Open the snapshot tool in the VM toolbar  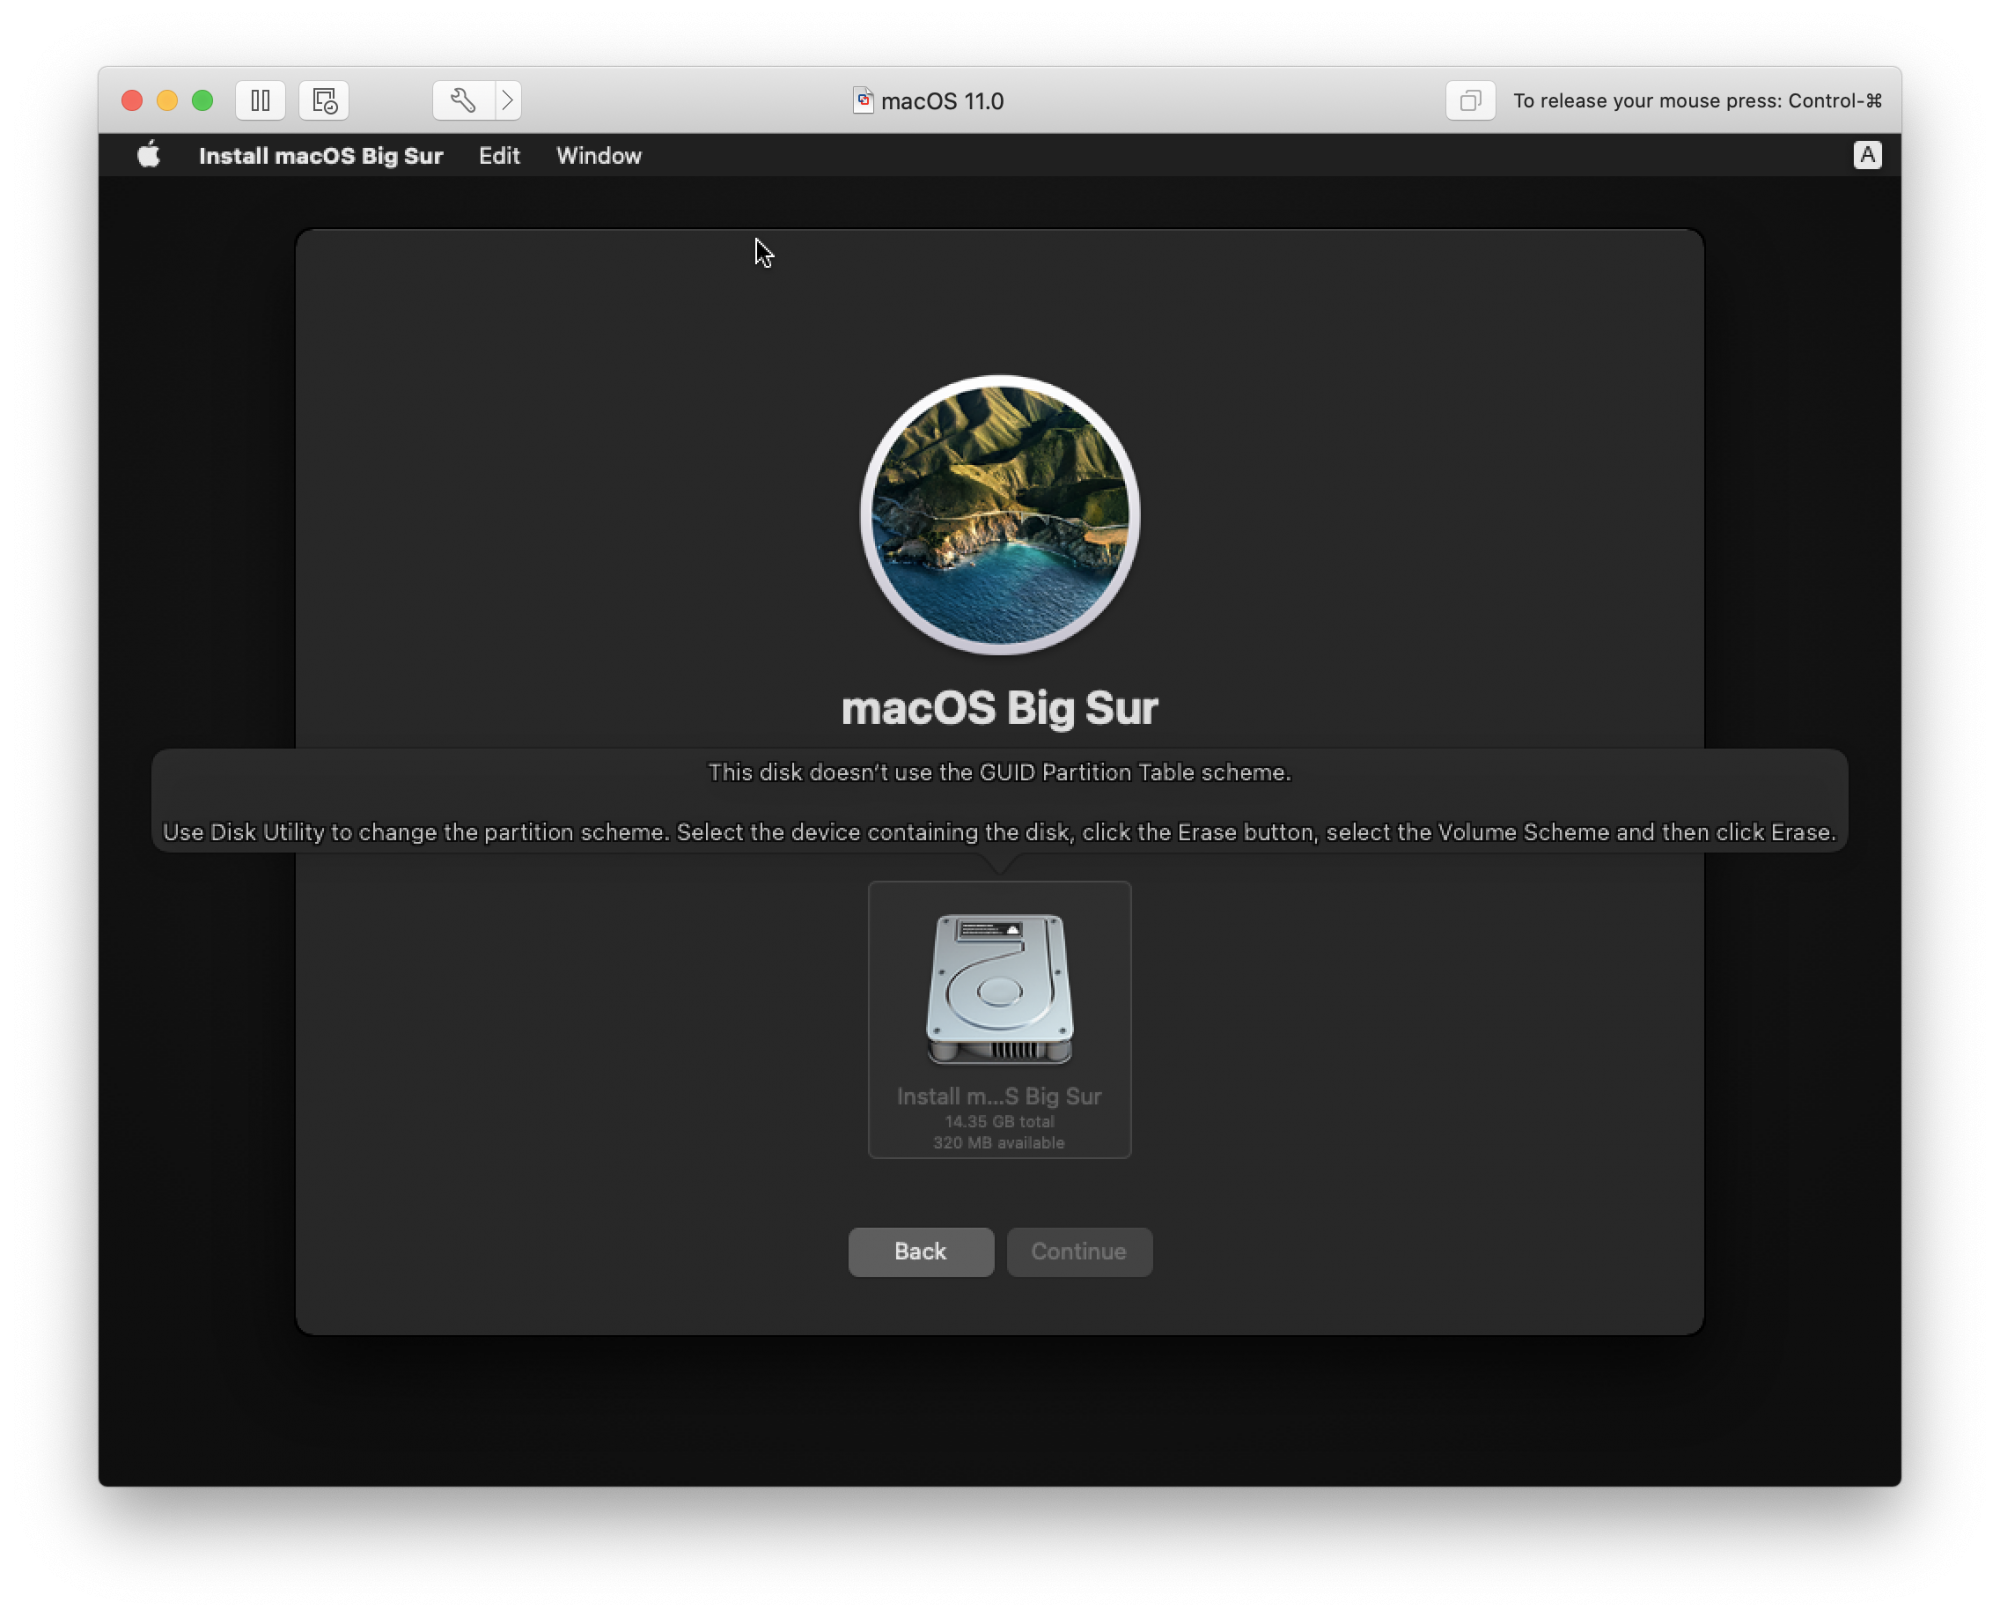point(322,101)
